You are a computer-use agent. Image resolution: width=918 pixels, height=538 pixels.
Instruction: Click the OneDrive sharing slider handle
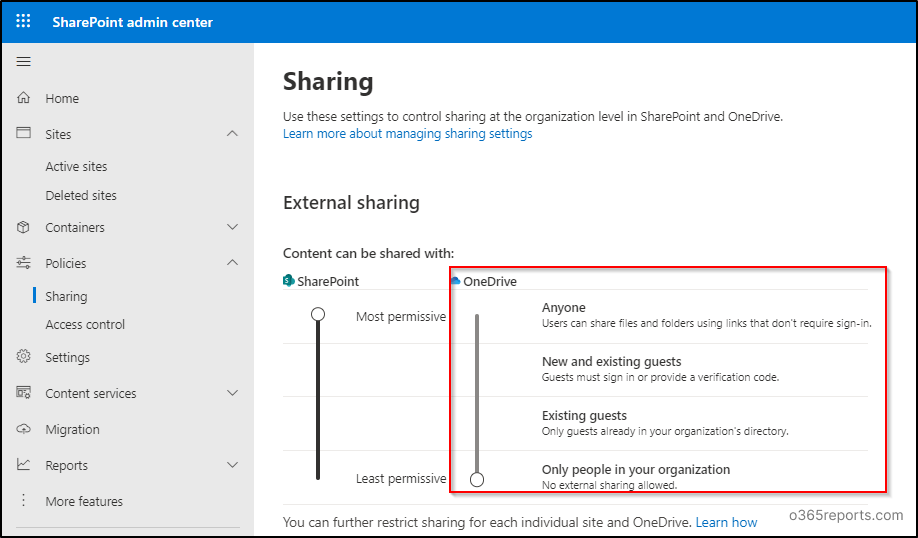coord(477,480)
